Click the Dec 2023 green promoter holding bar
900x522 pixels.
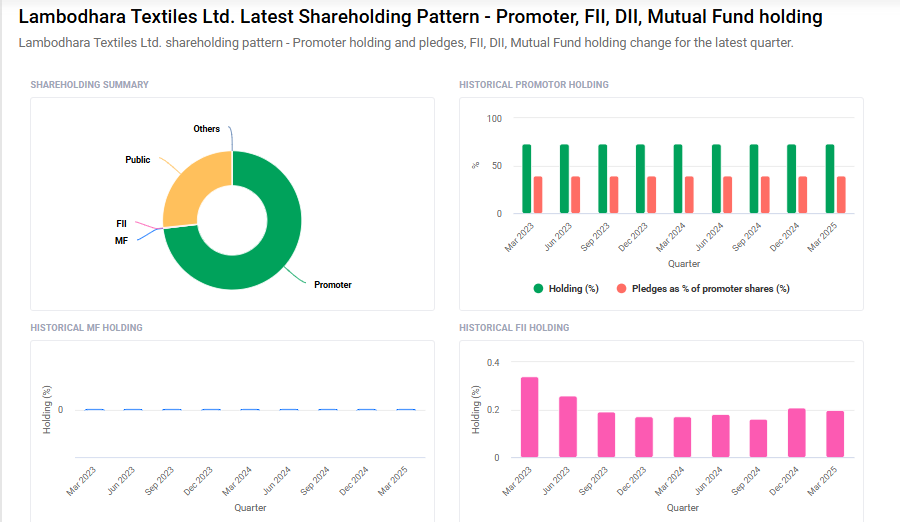click(x=640, y=179)
